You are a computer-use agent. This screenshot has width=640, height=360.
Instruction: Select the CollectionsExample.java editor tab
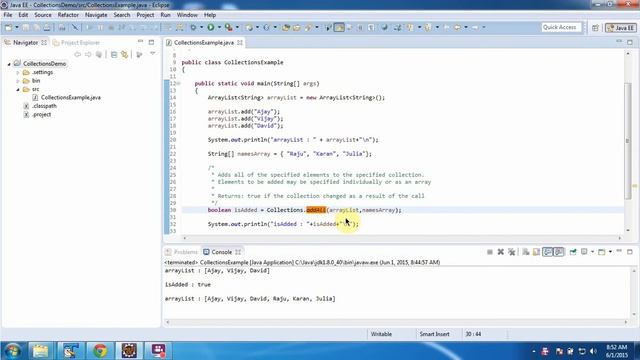[204, 42]
